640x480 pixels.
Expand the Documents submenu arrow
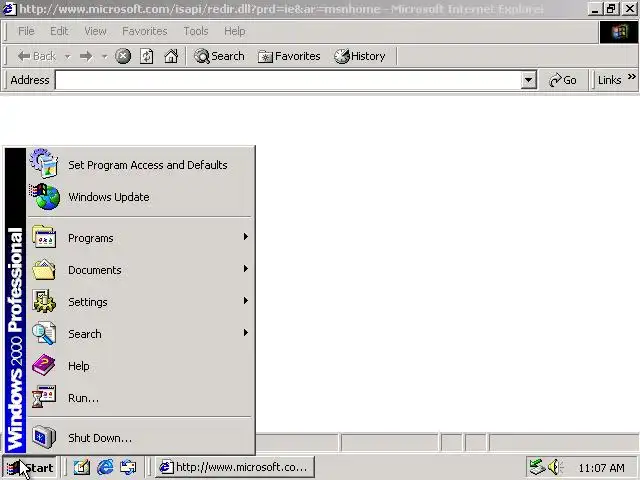[245, 269]
